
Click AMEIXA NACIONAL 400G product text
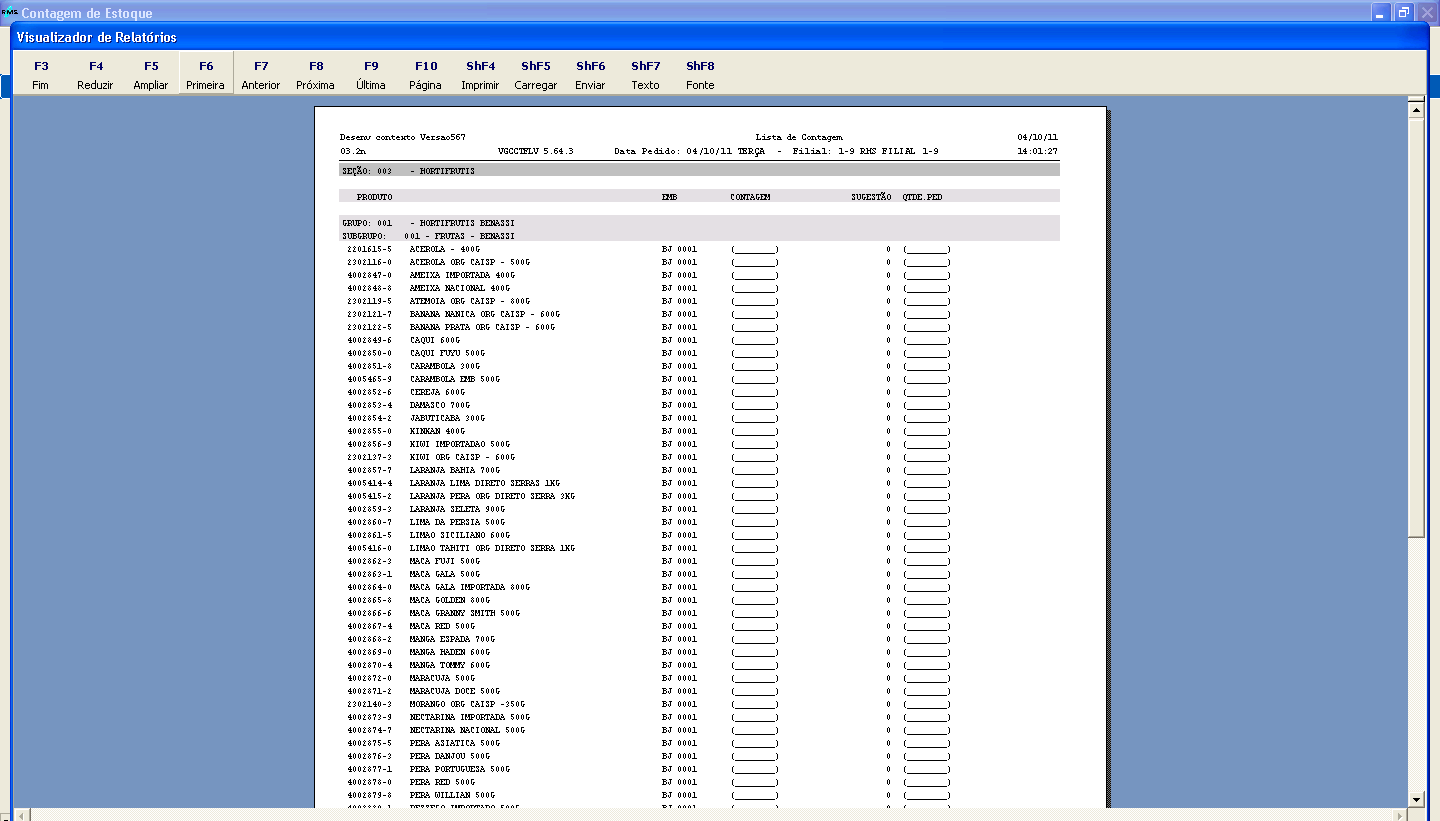coord(459,288)
